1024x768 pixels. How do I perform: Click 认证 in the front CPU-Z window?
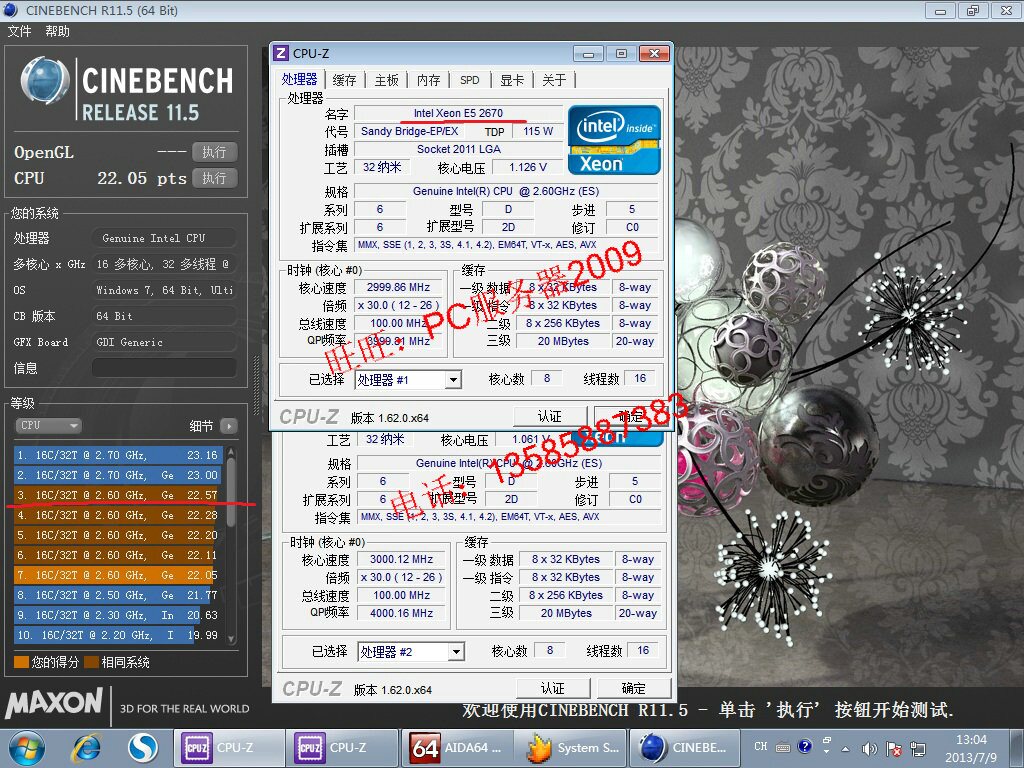pyautogui.click(x=550, y=417)
